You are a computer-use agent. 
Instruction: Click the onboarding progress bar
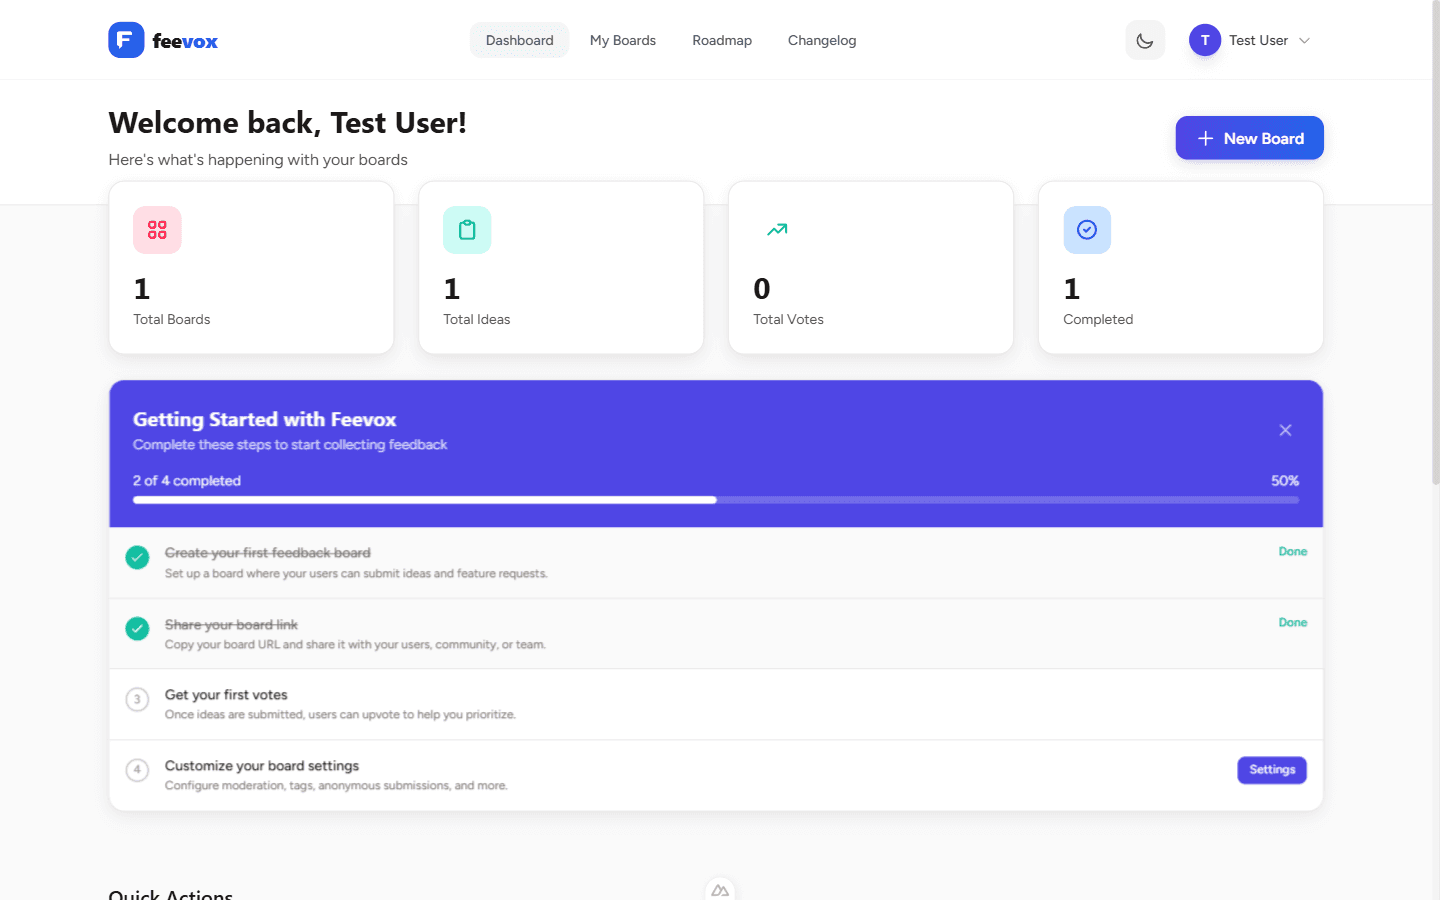pos(716,500)
